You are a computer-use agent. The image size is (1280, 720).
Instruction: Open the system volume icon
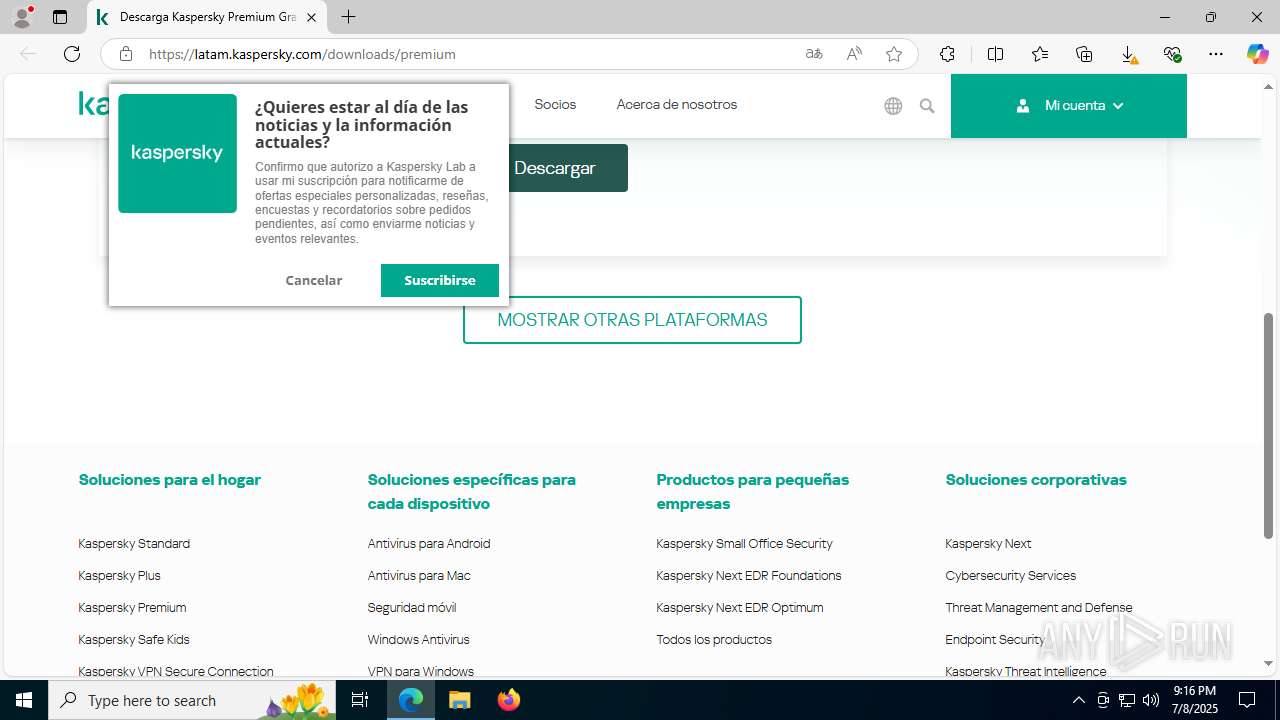tap(1151, 700)
